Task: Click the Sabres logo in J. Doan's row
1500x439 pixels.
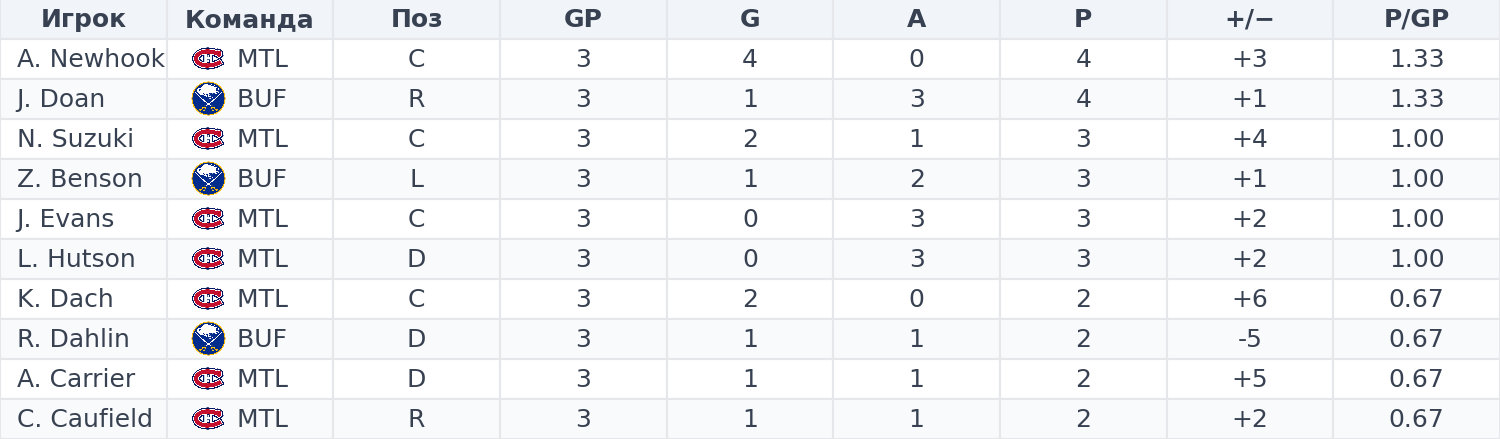Action: (208, 99)
